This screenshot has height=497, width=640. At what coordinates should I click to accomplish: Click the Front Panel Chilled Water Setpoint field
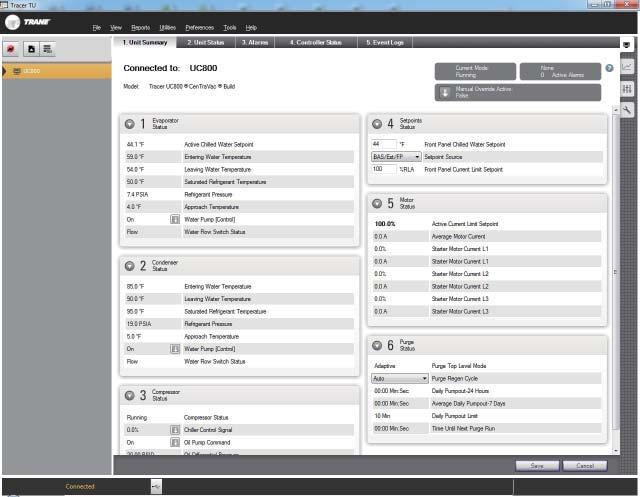point(384,144)
